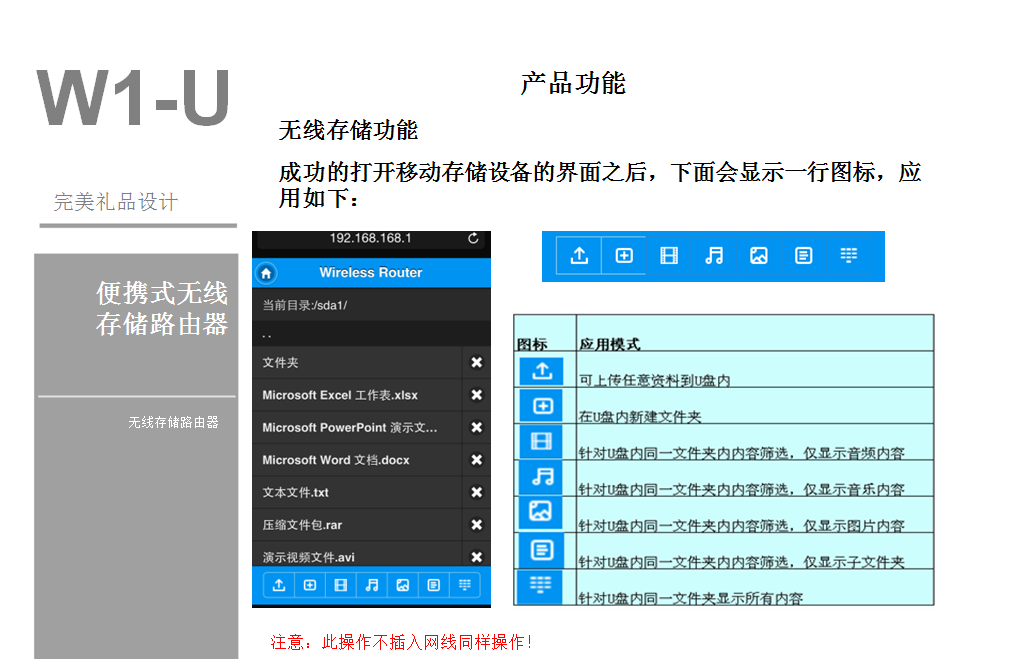Click the 图标 table header cell
1021x659 pixels.
pos(545,333)
